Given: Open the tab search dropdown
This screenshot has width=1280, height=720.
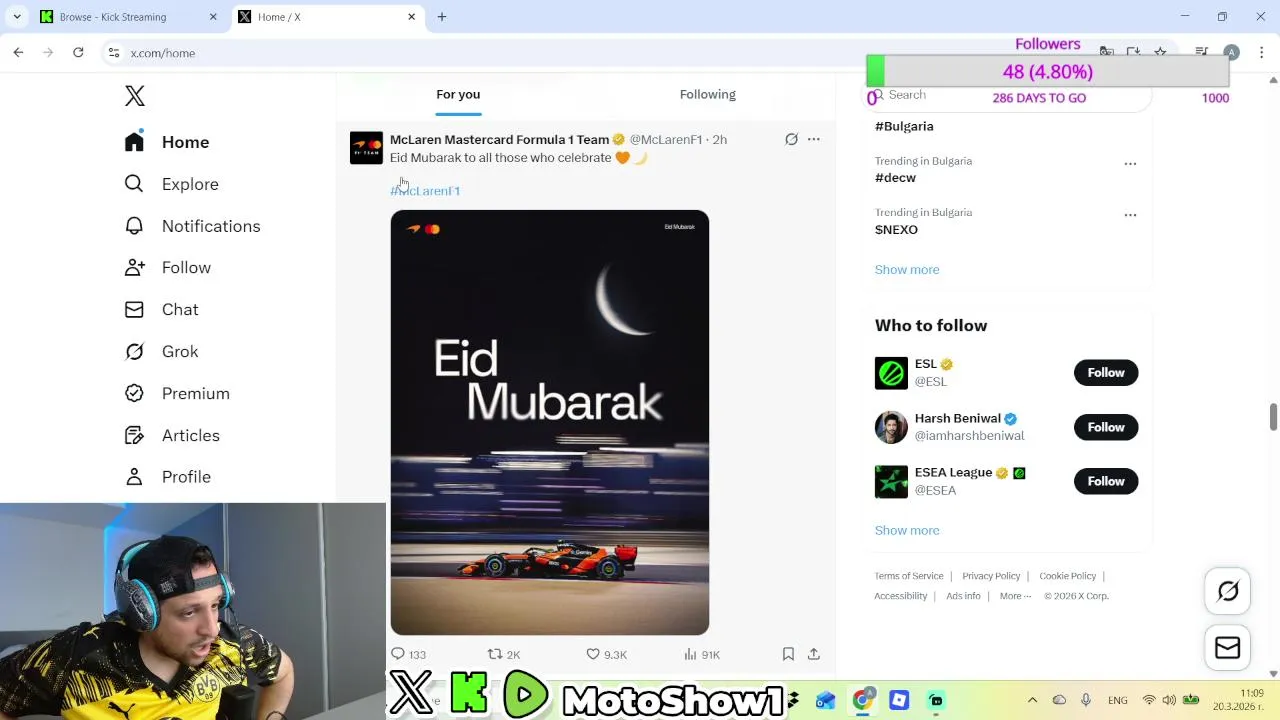Looking at the screenshot, I should [x=17, y=17].
